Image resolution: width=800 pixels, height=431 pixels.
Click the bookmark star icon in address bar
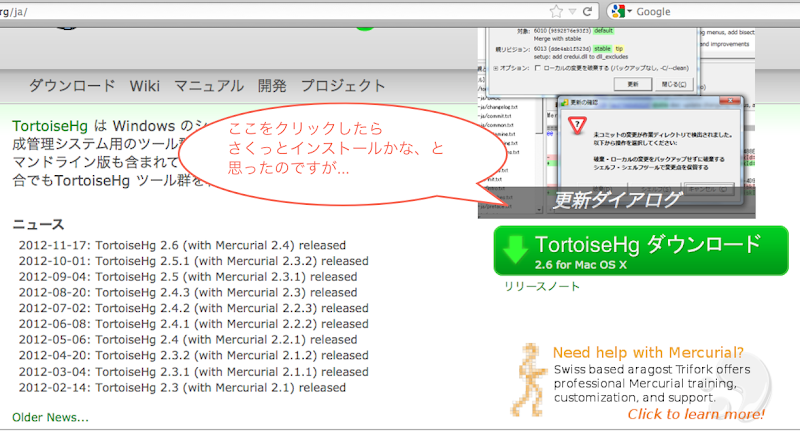[556, 11]
